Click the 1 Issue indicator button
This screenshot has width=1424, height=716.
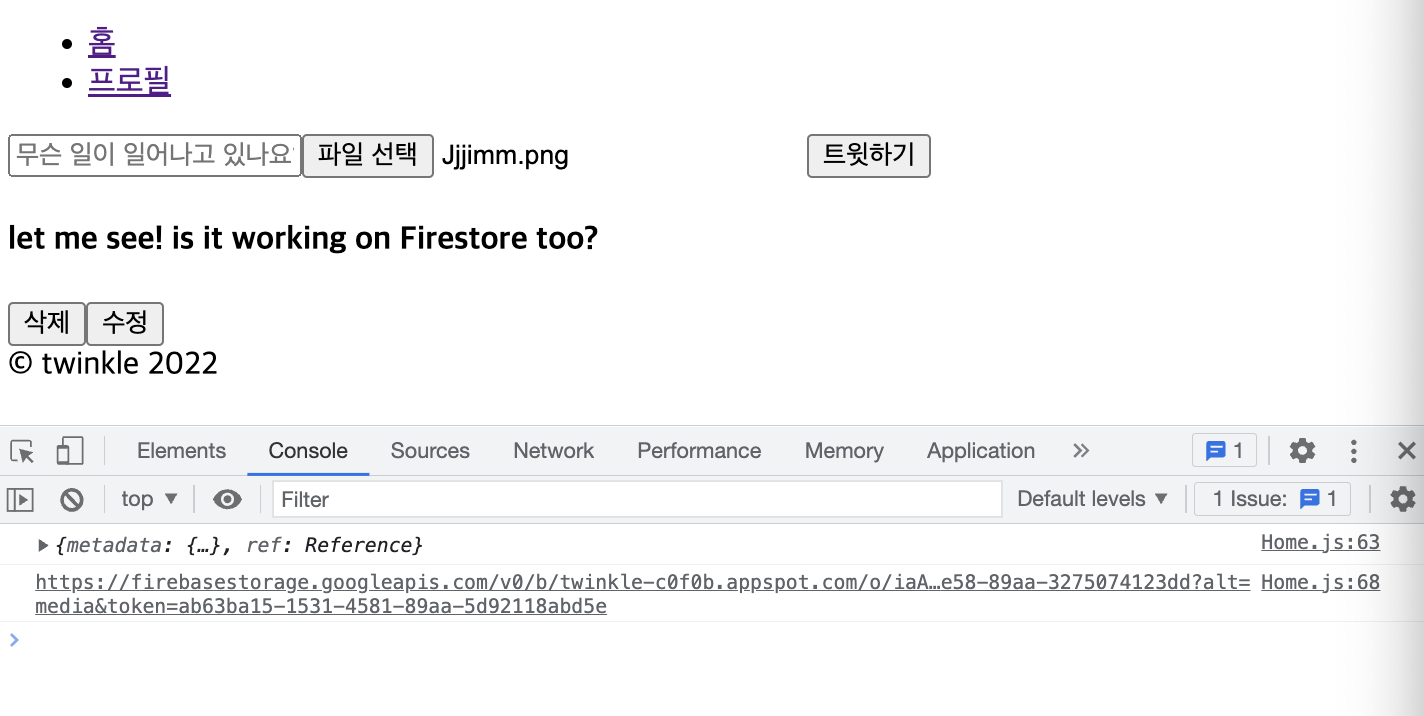[1273, 499]
